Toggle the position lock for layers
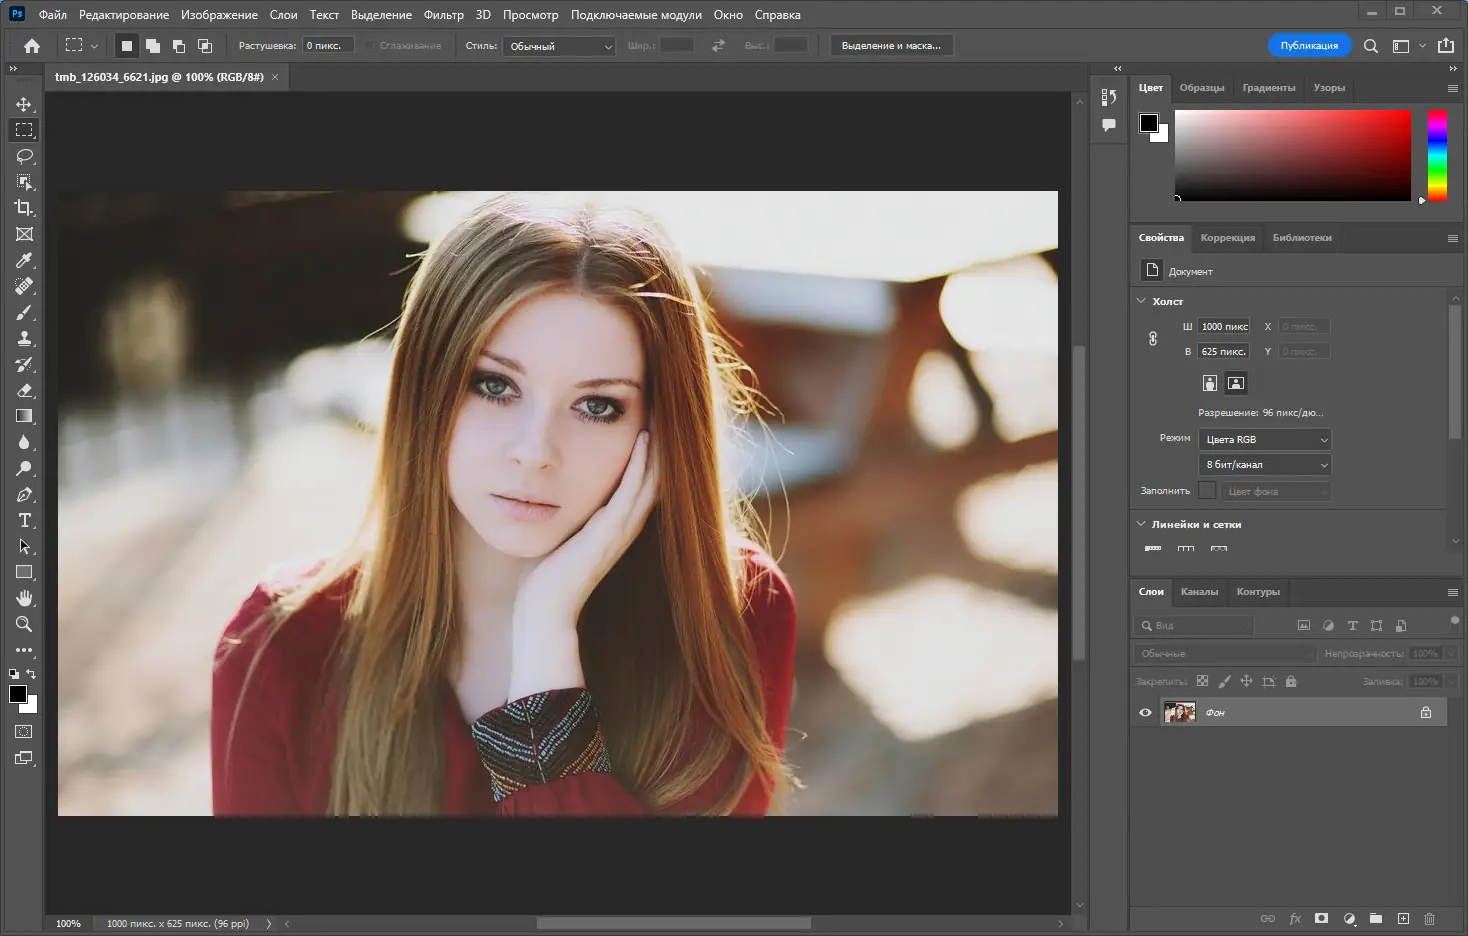The image size is (1468, 936). click(1246, 681)
